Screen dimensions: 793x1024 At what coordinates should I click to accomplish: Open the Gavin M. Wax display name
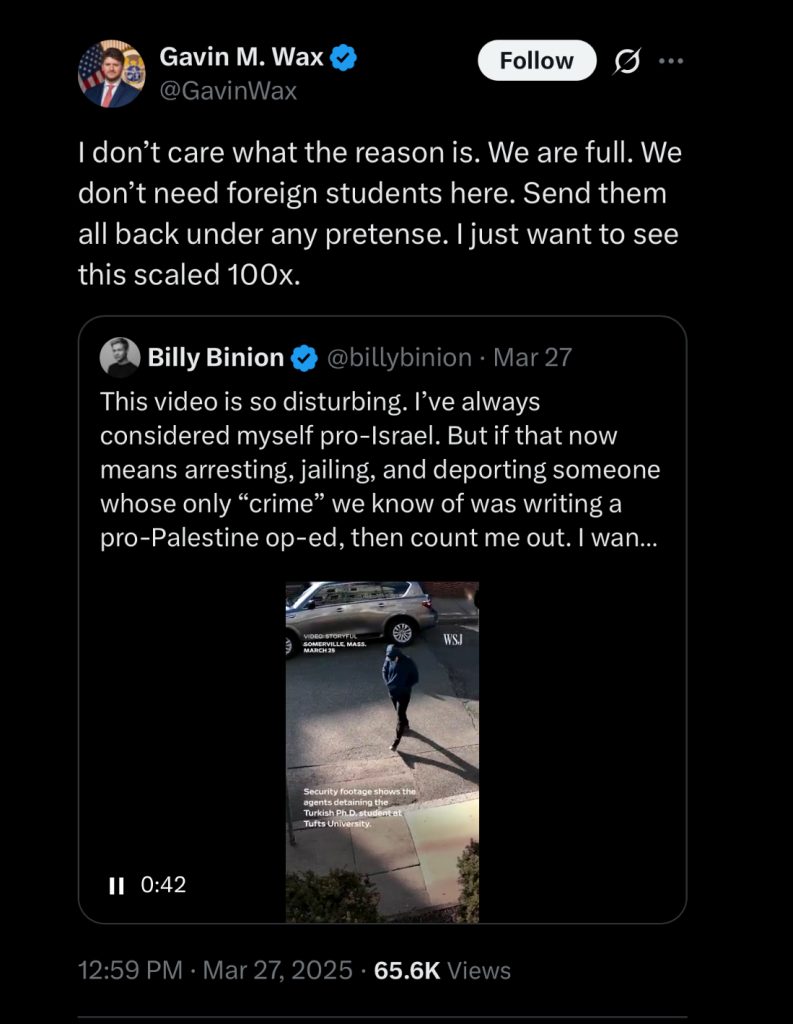pyautogui.click(x=241, y=58)
